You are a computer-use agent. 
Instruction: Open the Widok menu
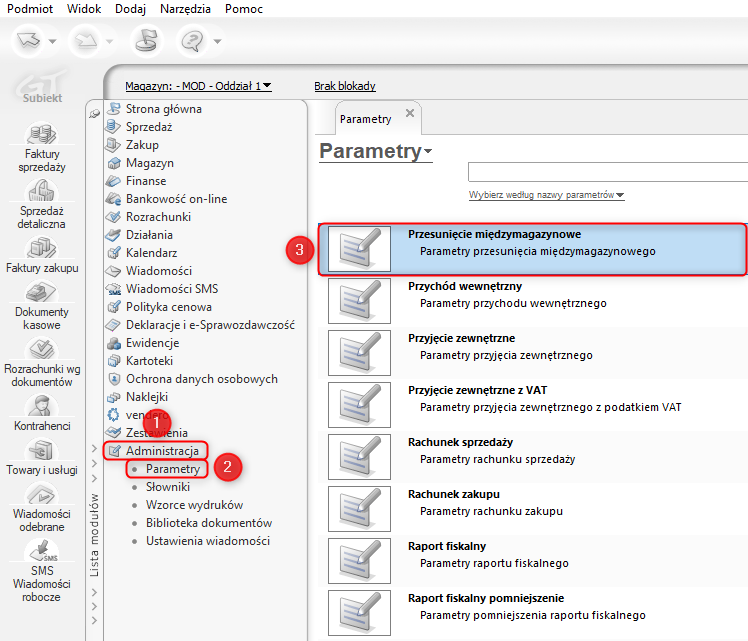point(84,9)
